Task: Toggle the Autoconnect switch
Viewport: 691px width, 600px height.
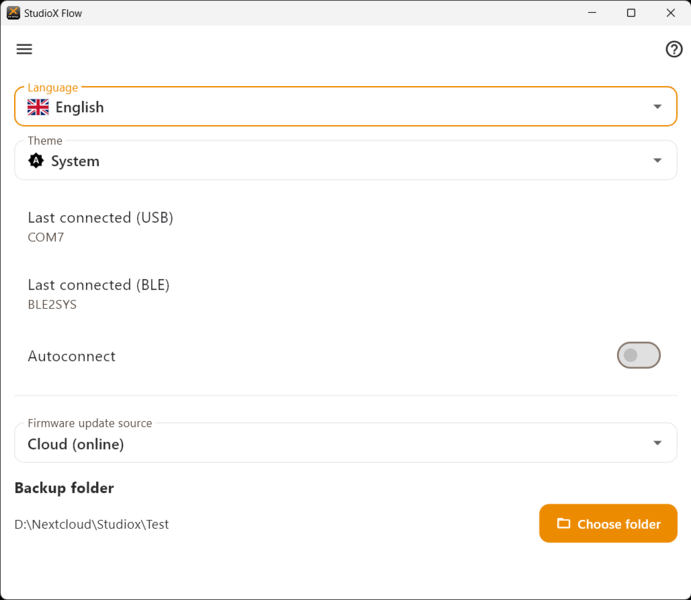Action: (x=638, y=355)
